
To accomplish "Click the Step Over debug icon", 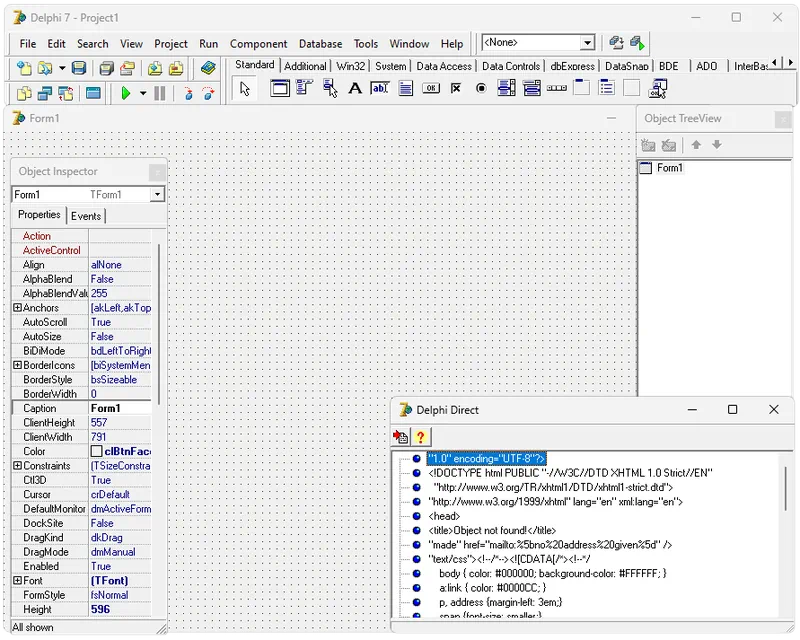I will click(209, 93).
